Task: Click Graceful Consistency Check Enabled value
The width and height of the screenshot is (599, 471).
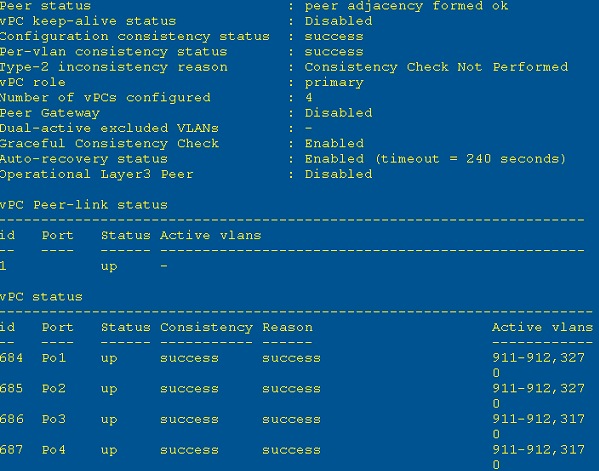Action: [334, 144]
